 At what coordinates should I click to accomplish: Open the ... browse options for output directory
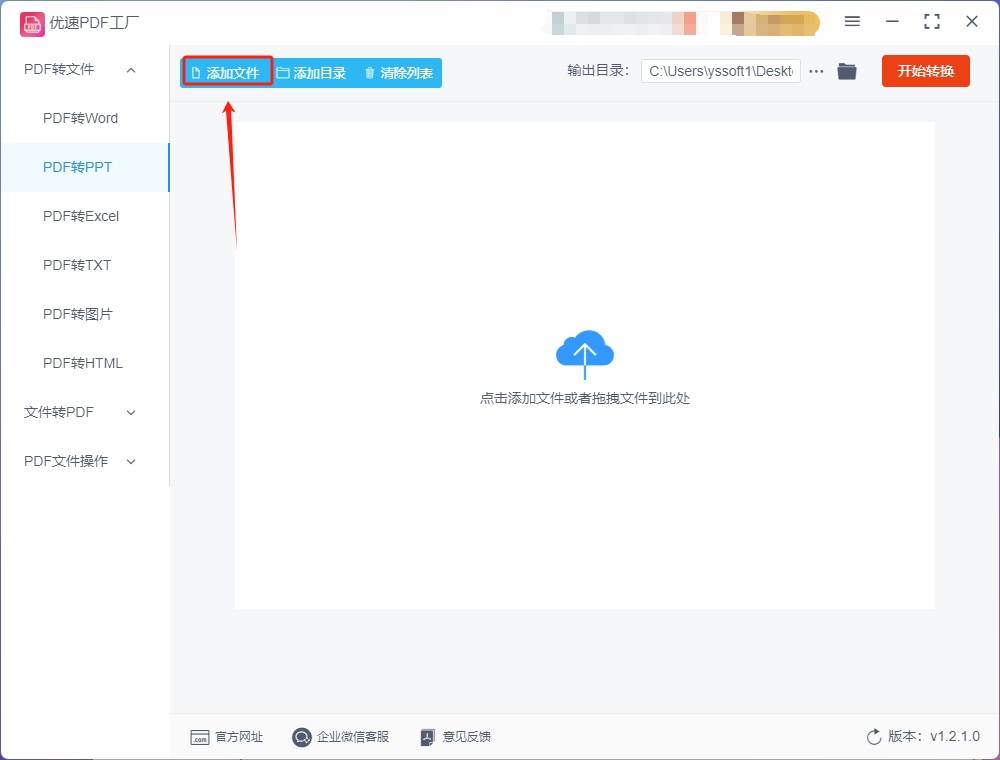pyautogui.click(x=816, y=71)
